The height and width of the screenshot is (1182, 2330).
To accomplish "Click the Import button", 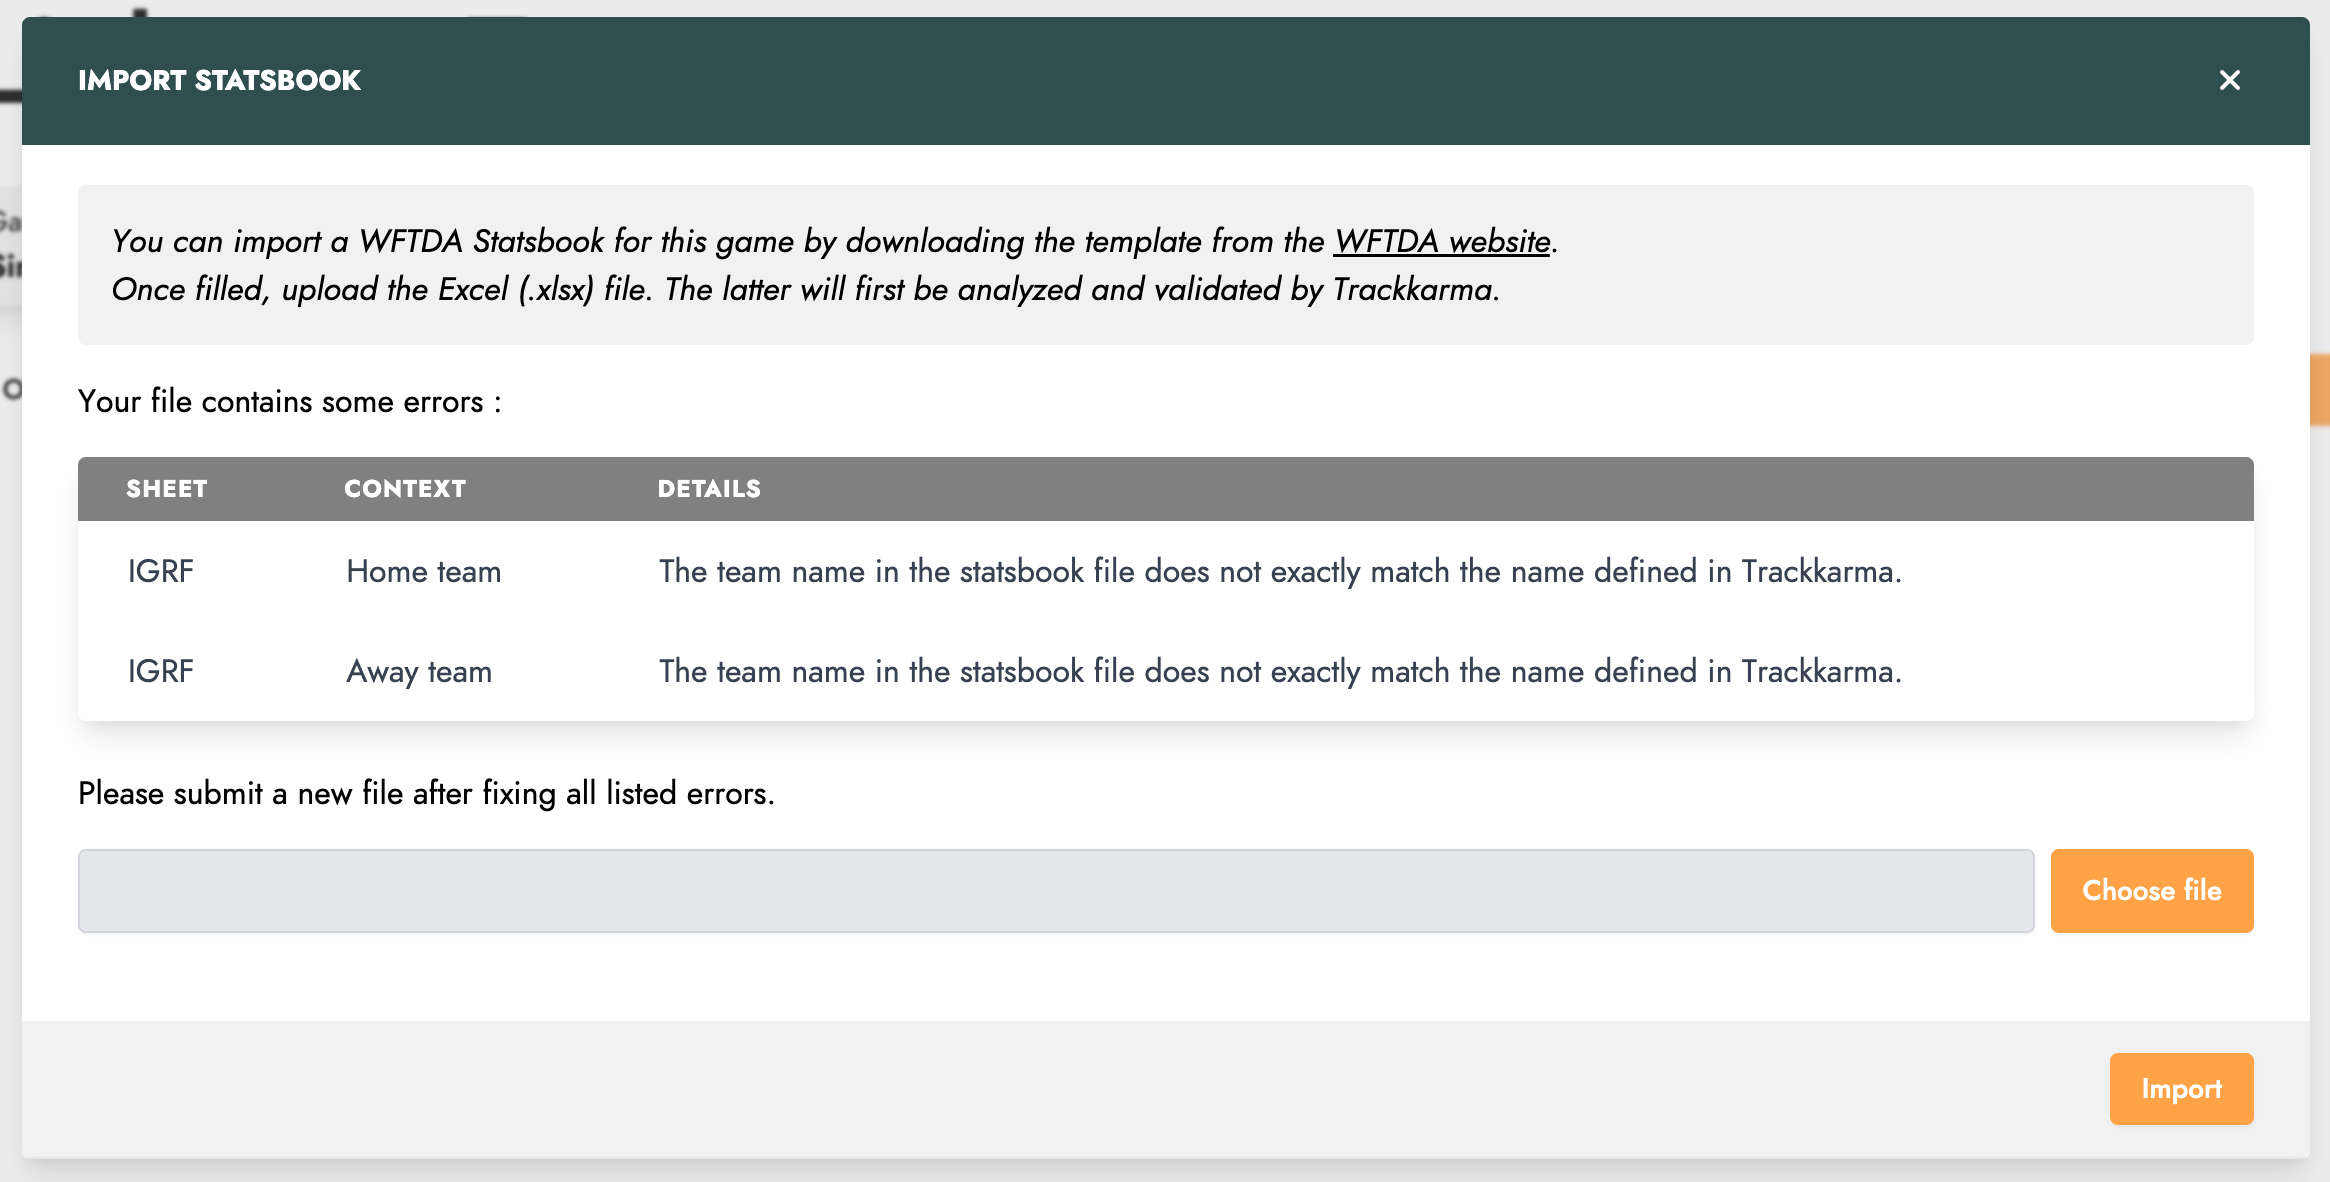I will (x=2181, y=1088).
